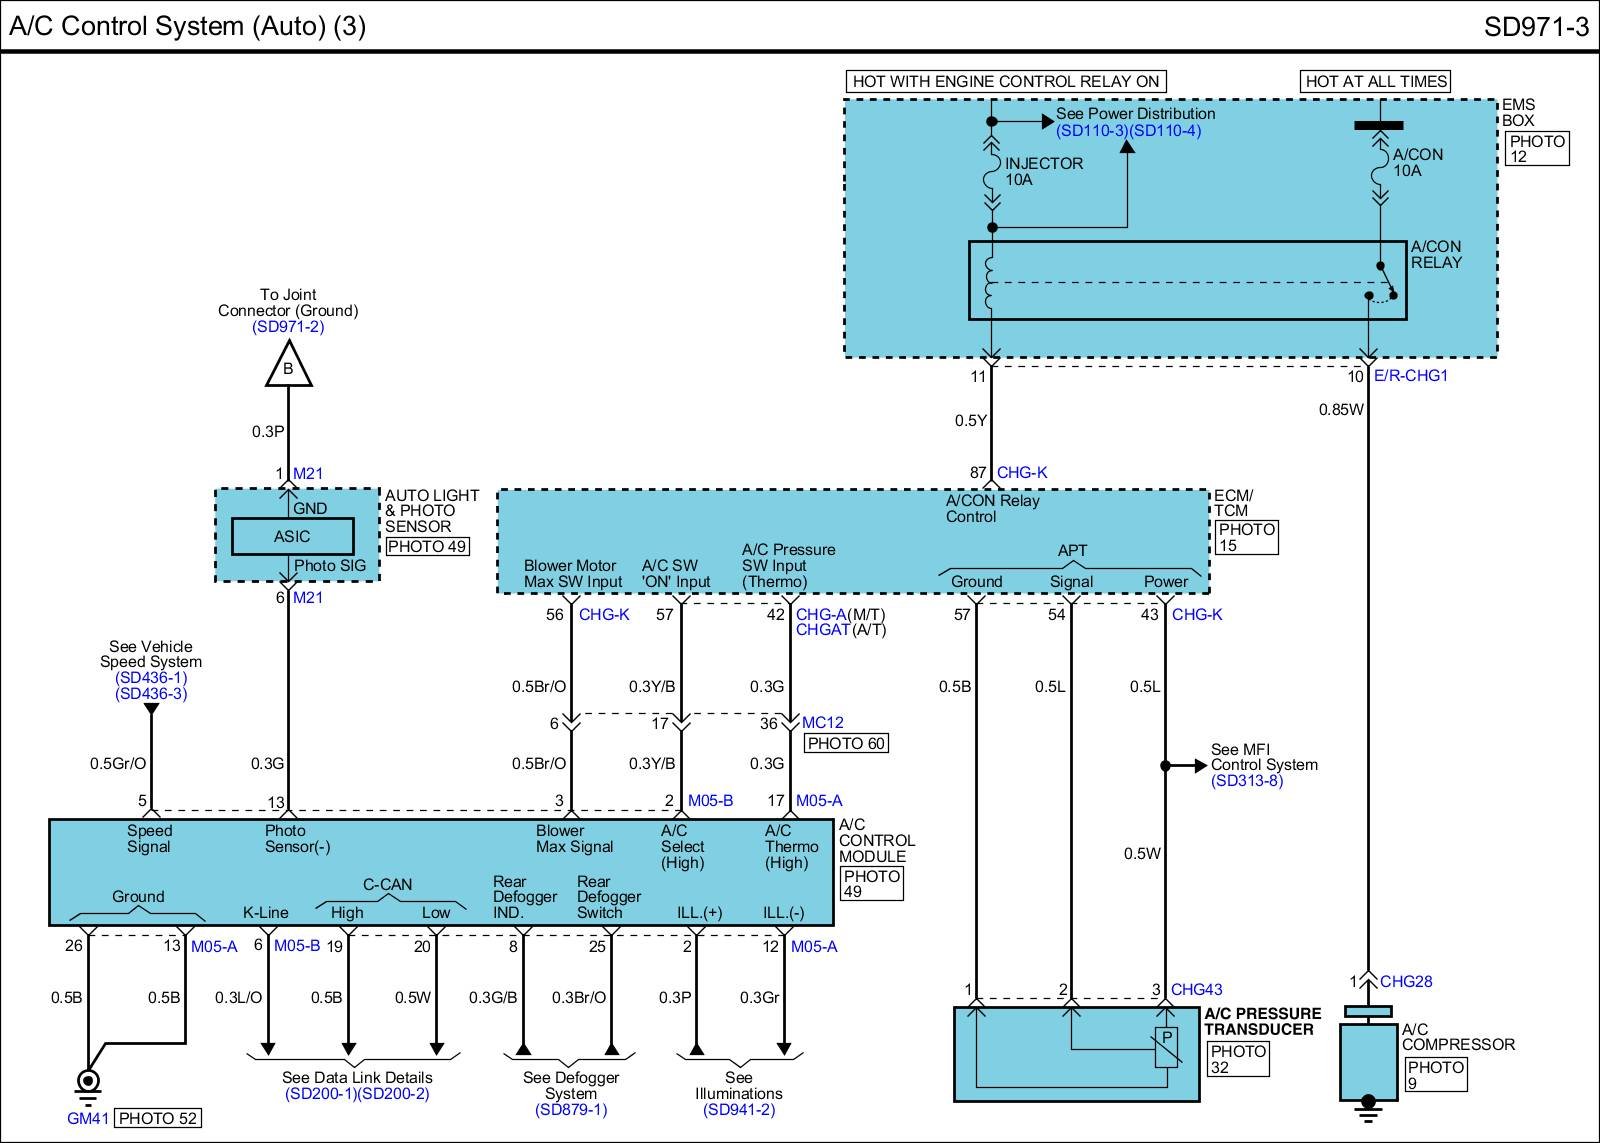Open the SD879-1 defogger system reference

point(571,1110)
